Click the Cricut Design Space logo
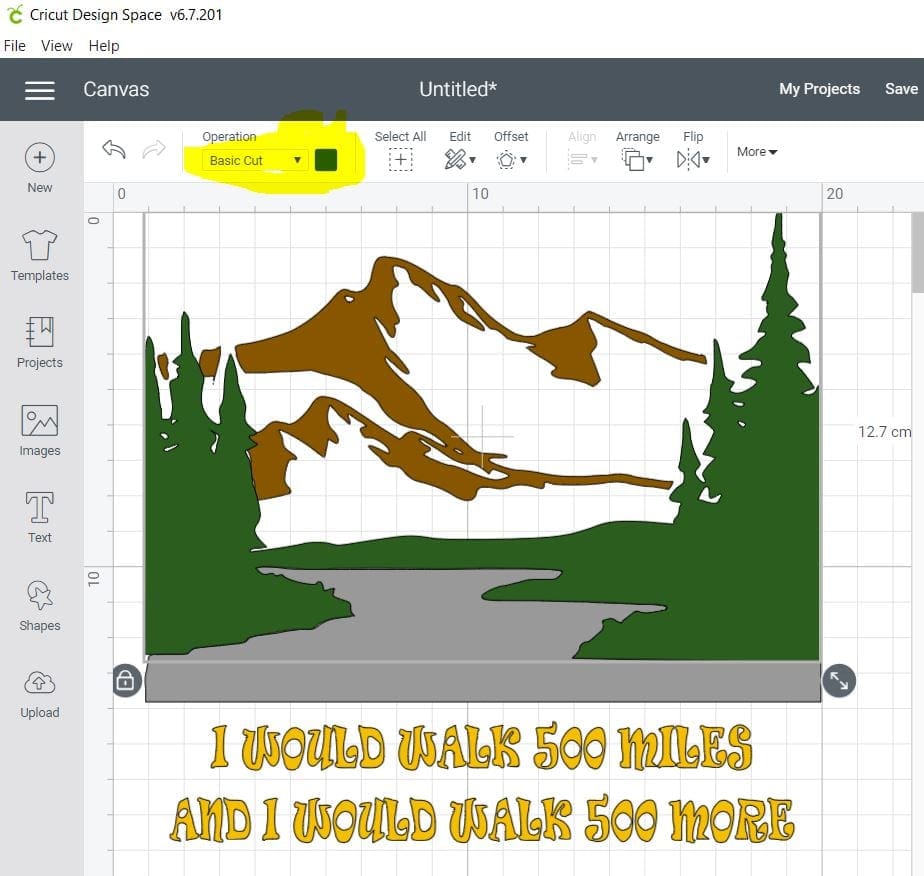 pos(15,14)
